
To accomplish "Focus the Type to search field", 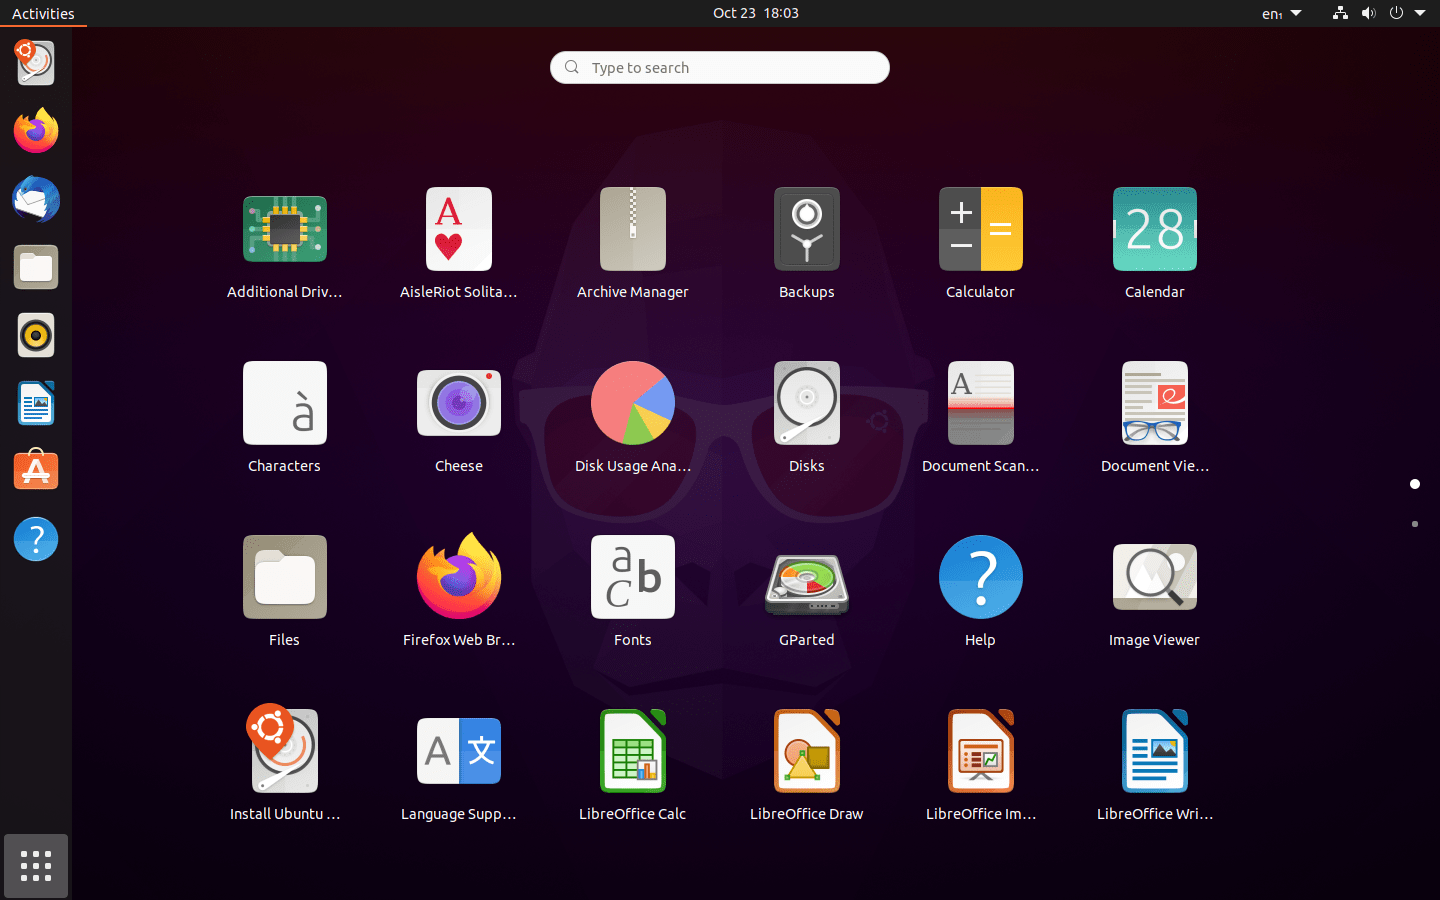I will [720, 67].
